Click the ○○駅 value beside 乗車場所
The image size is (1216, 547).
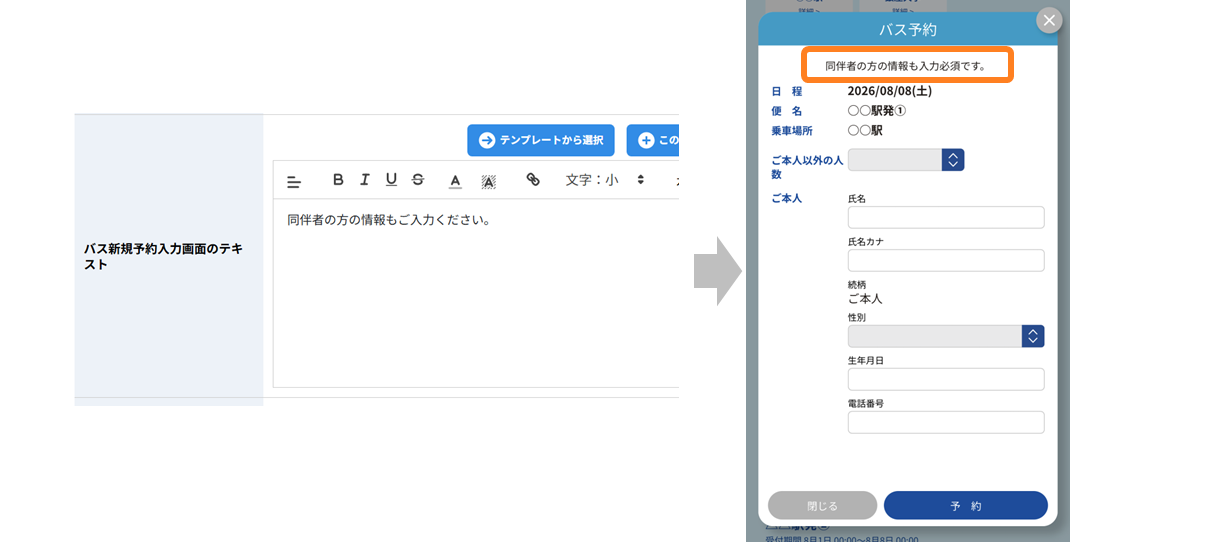[865, 131]
